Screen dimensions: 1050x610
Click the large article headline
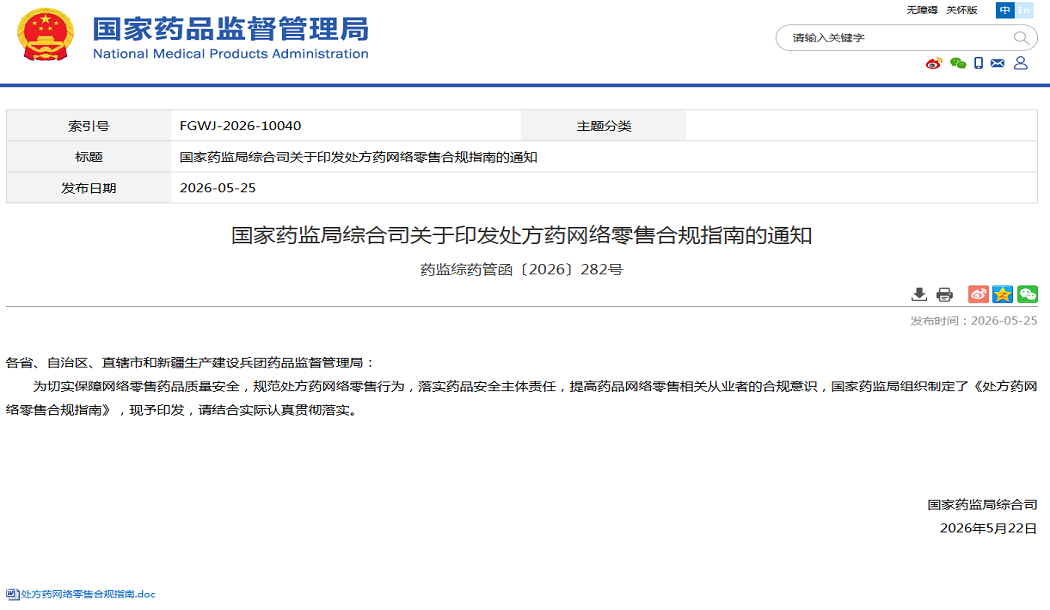(522, 236)
